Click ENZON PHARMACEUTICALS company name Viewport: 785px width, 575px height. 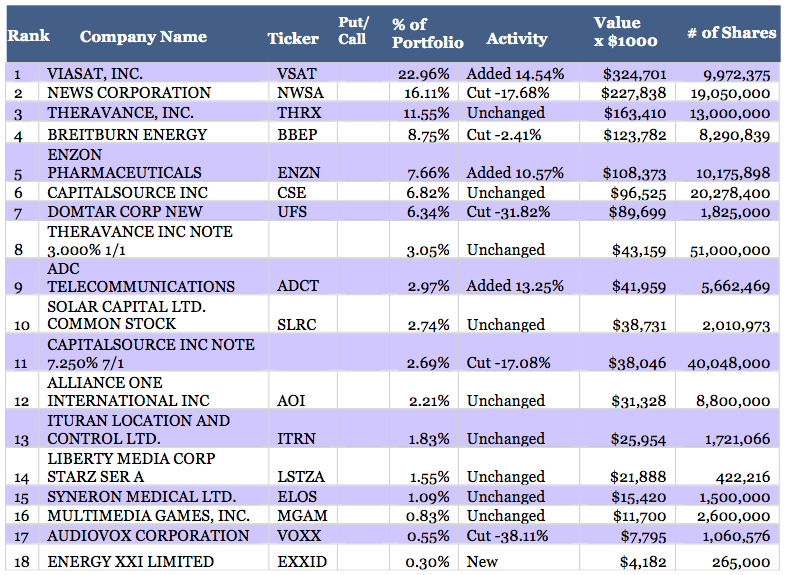[x=124, y=163]
